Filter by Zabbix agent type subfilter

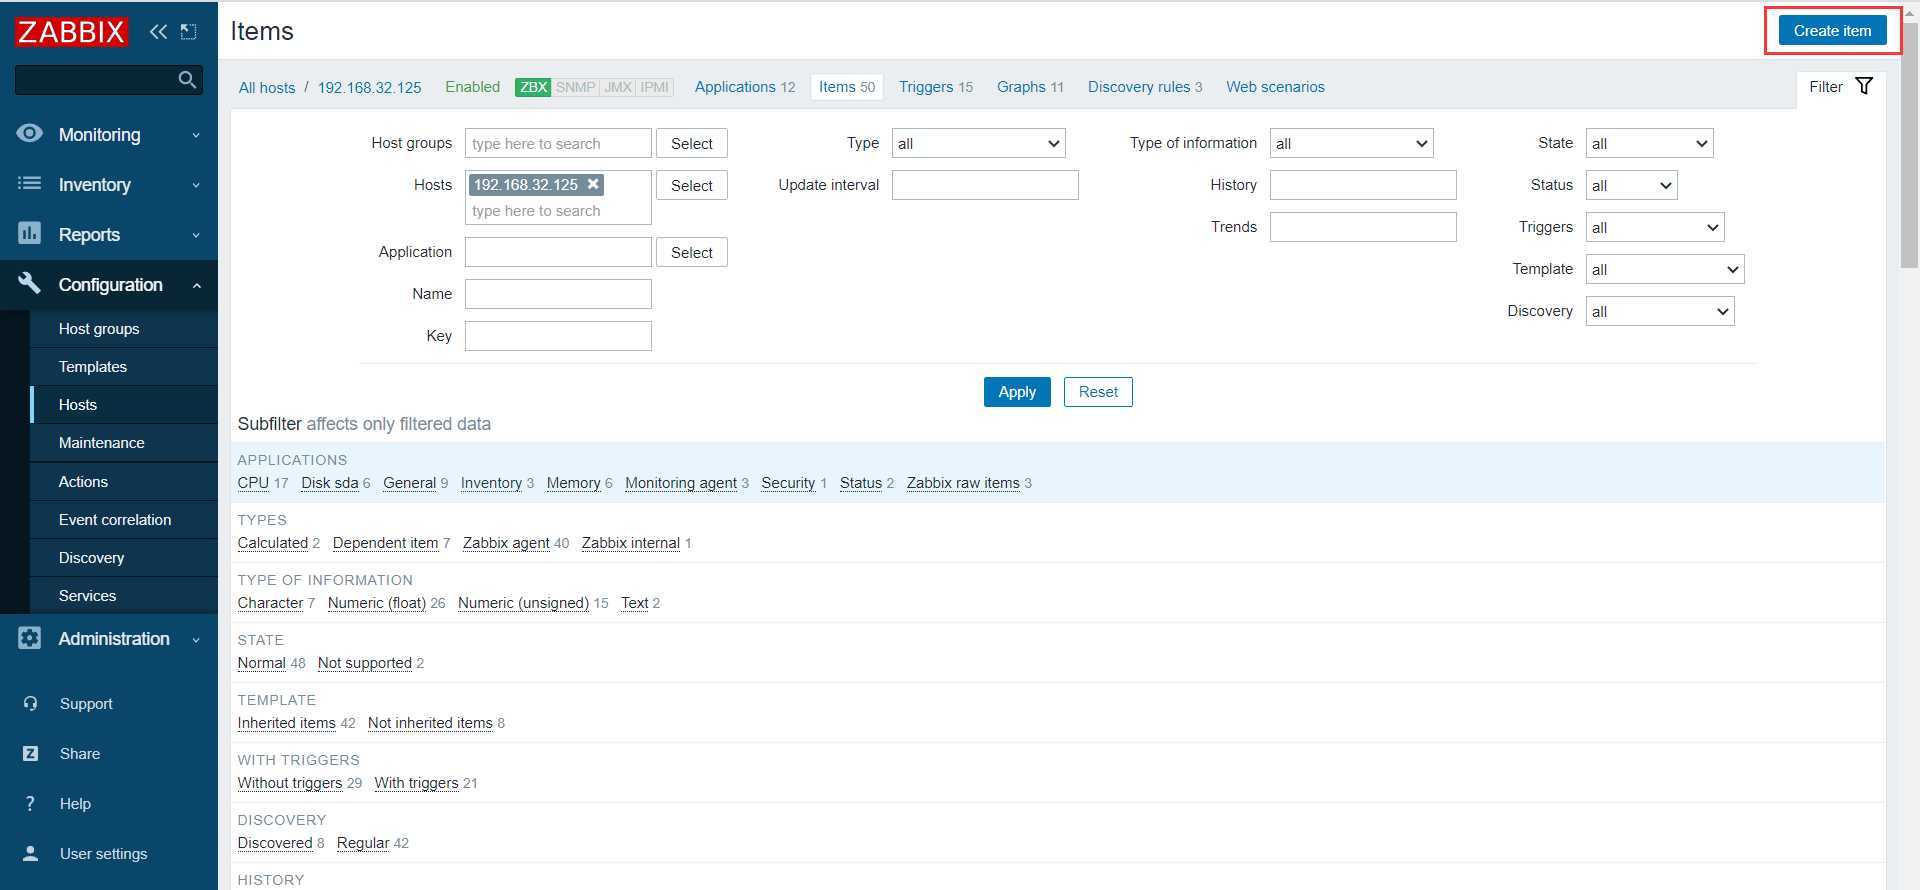click(506, 543)
